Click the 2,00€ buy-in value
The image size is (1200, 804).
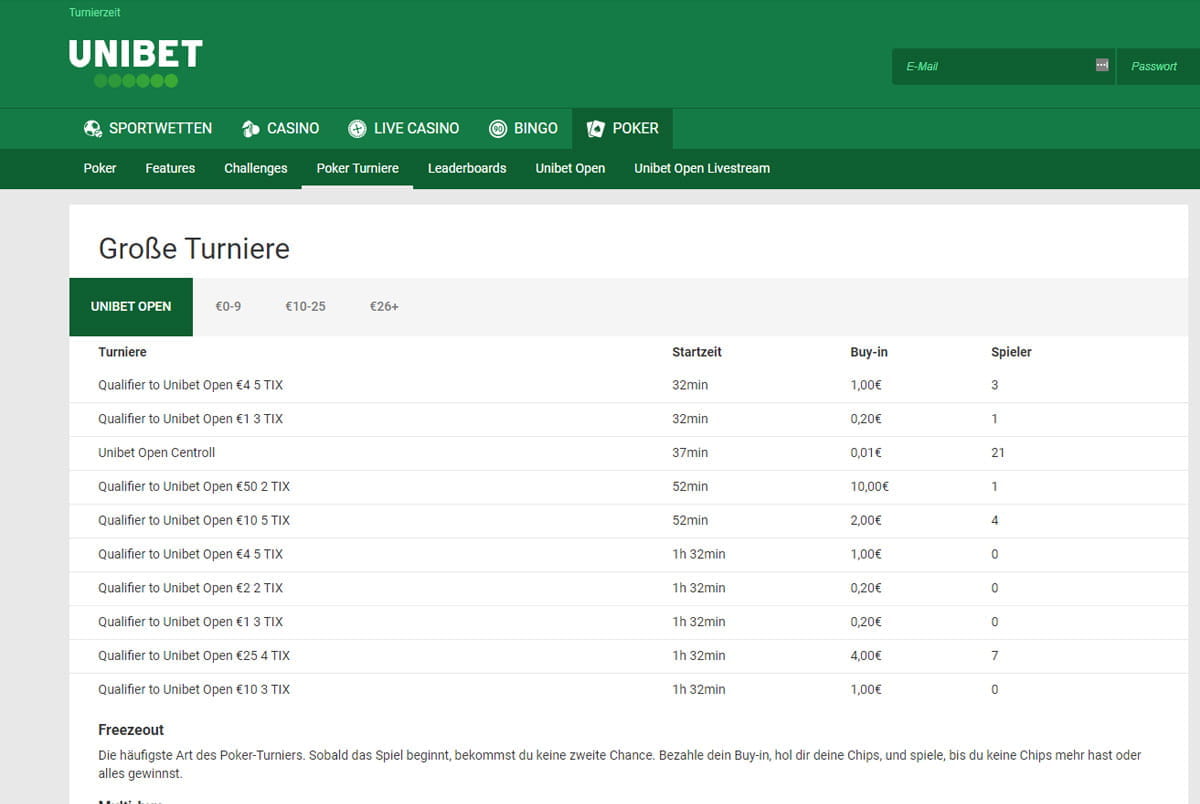[x=866, y=521]
